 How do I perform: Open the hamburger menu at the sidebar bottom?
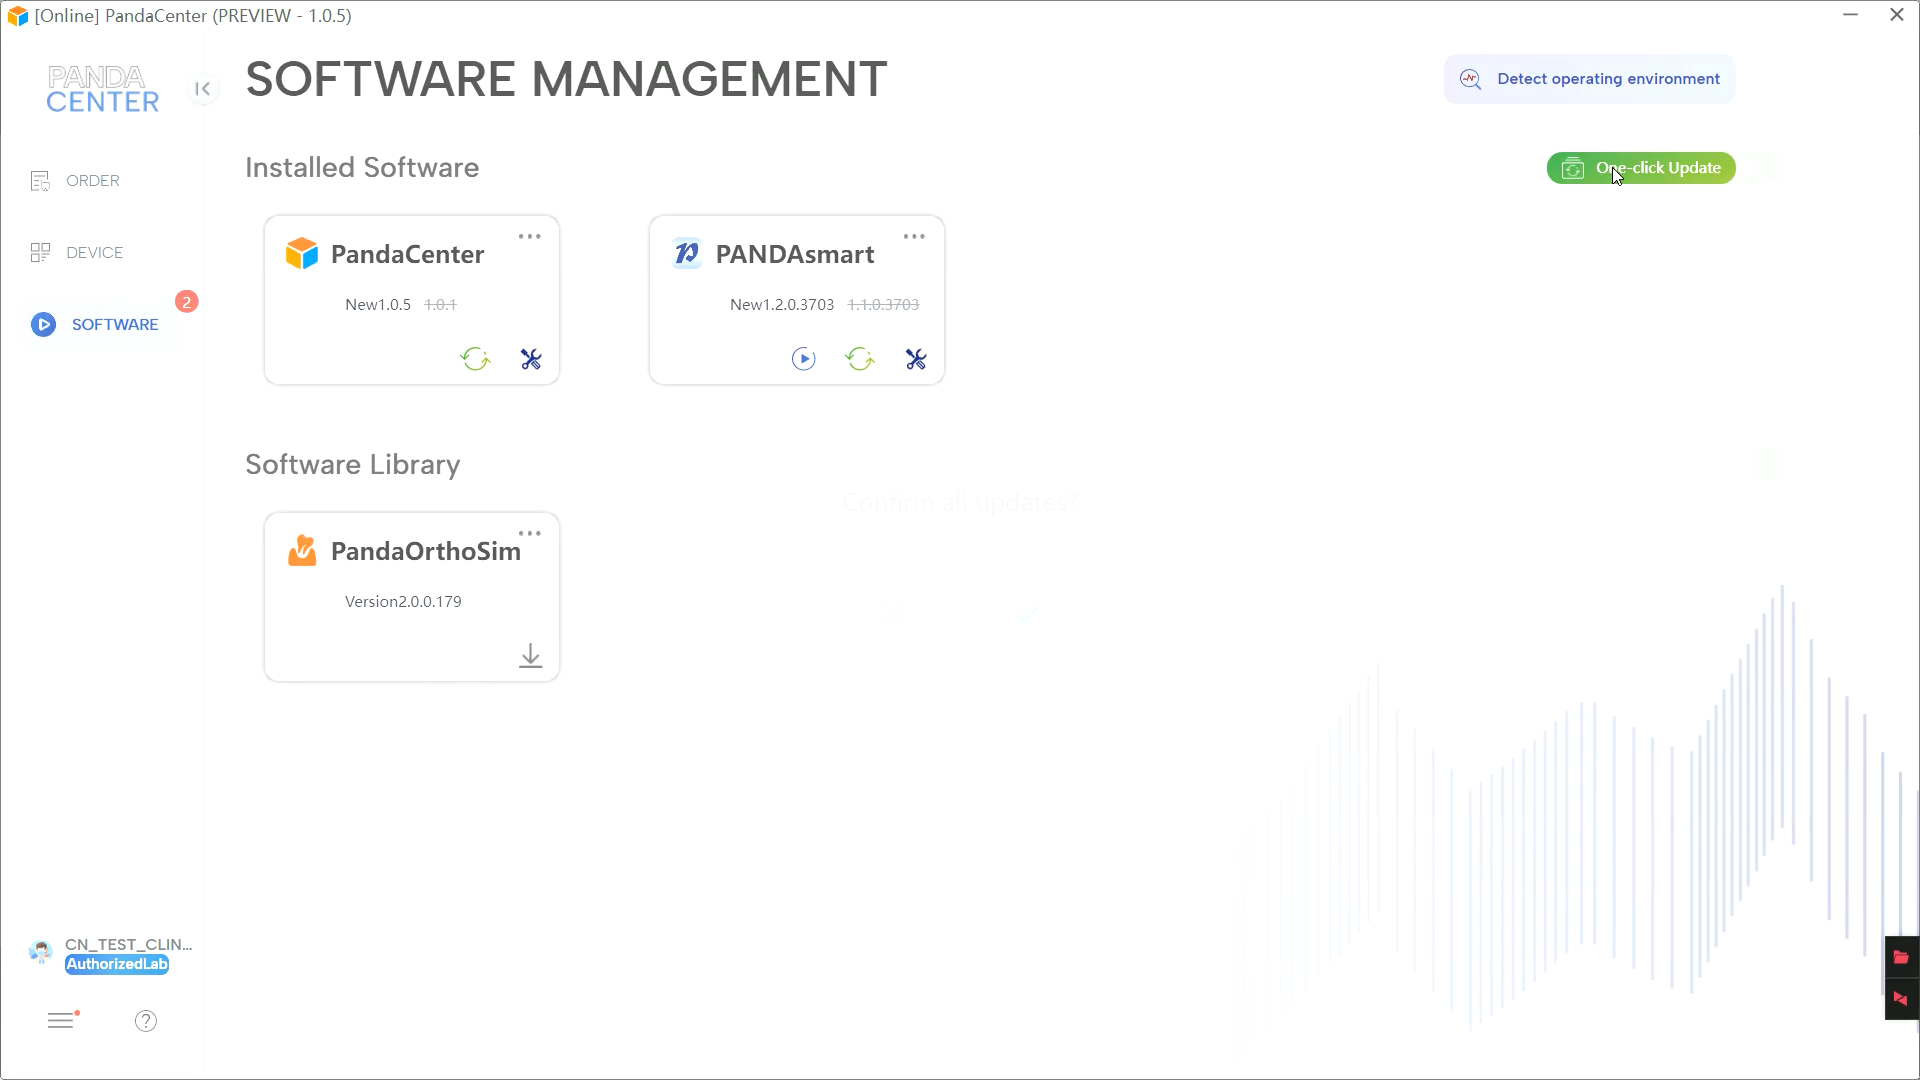61,1021
